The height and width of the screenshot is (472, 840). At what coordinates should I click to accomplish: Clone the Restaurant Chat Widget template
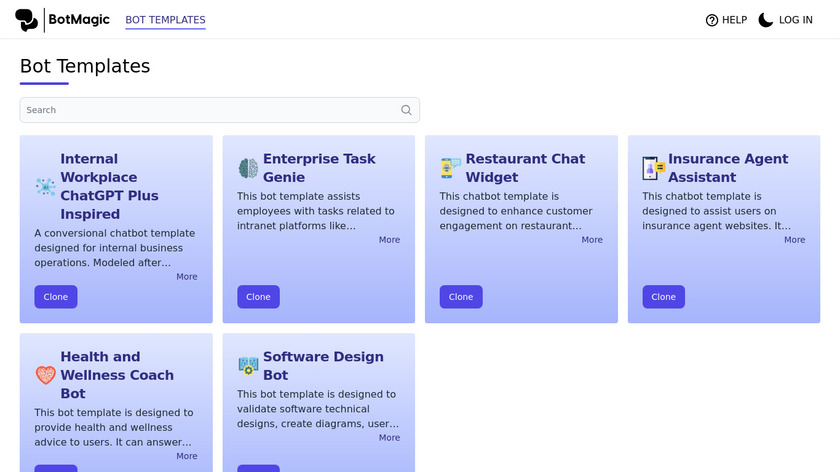[x=461, y=297]
